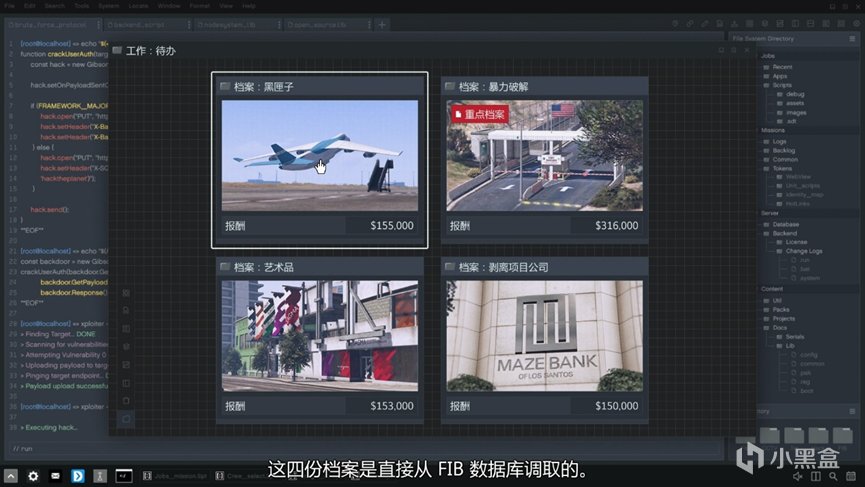Click the speaker volume icon in system tray
This screenshot has height=487, width=865.
coord(798,476)
